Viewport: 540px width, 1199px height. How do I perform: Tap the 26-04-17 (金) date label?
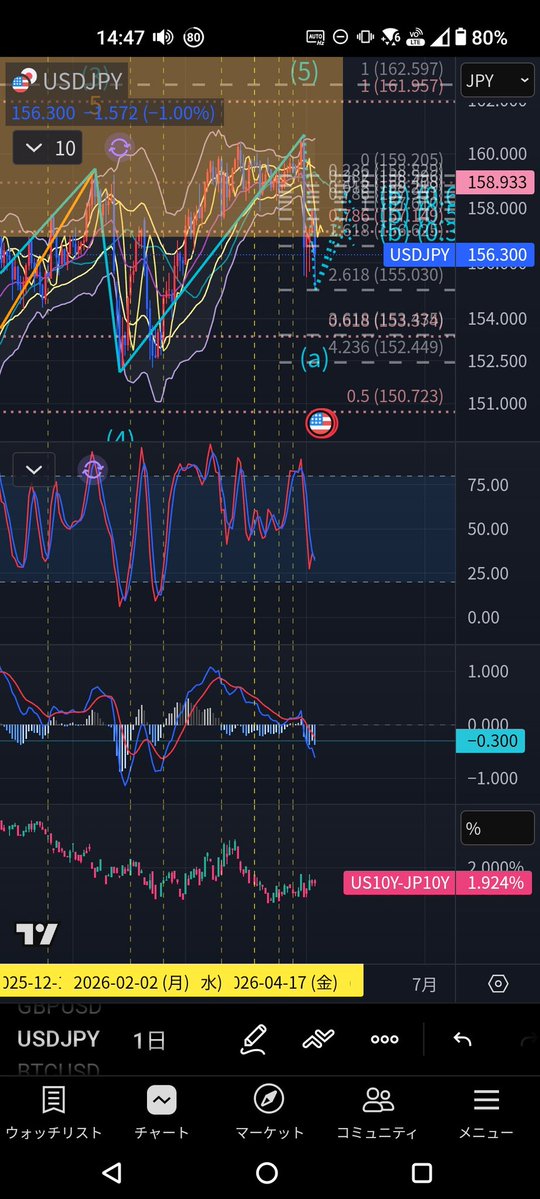(x=286, y=983)
